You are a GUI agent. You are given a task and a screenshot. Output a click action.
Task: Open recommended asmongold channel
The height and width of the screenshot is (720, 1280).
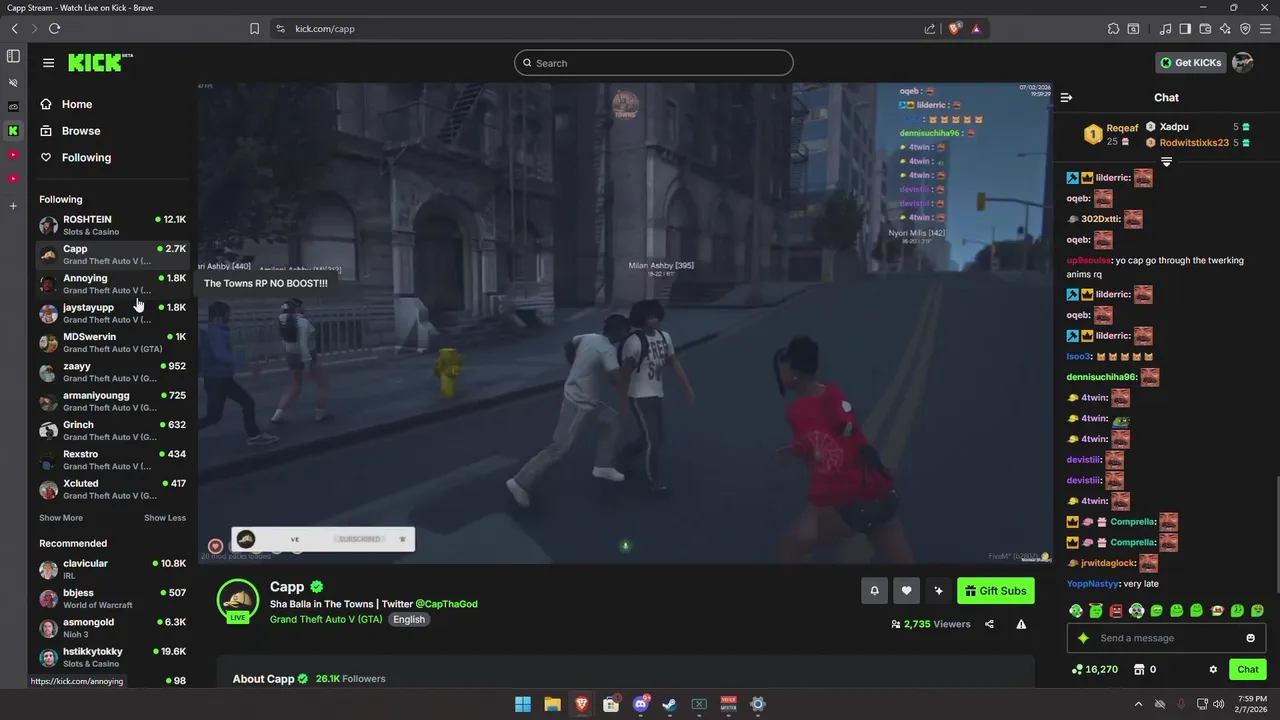point(112,628)
